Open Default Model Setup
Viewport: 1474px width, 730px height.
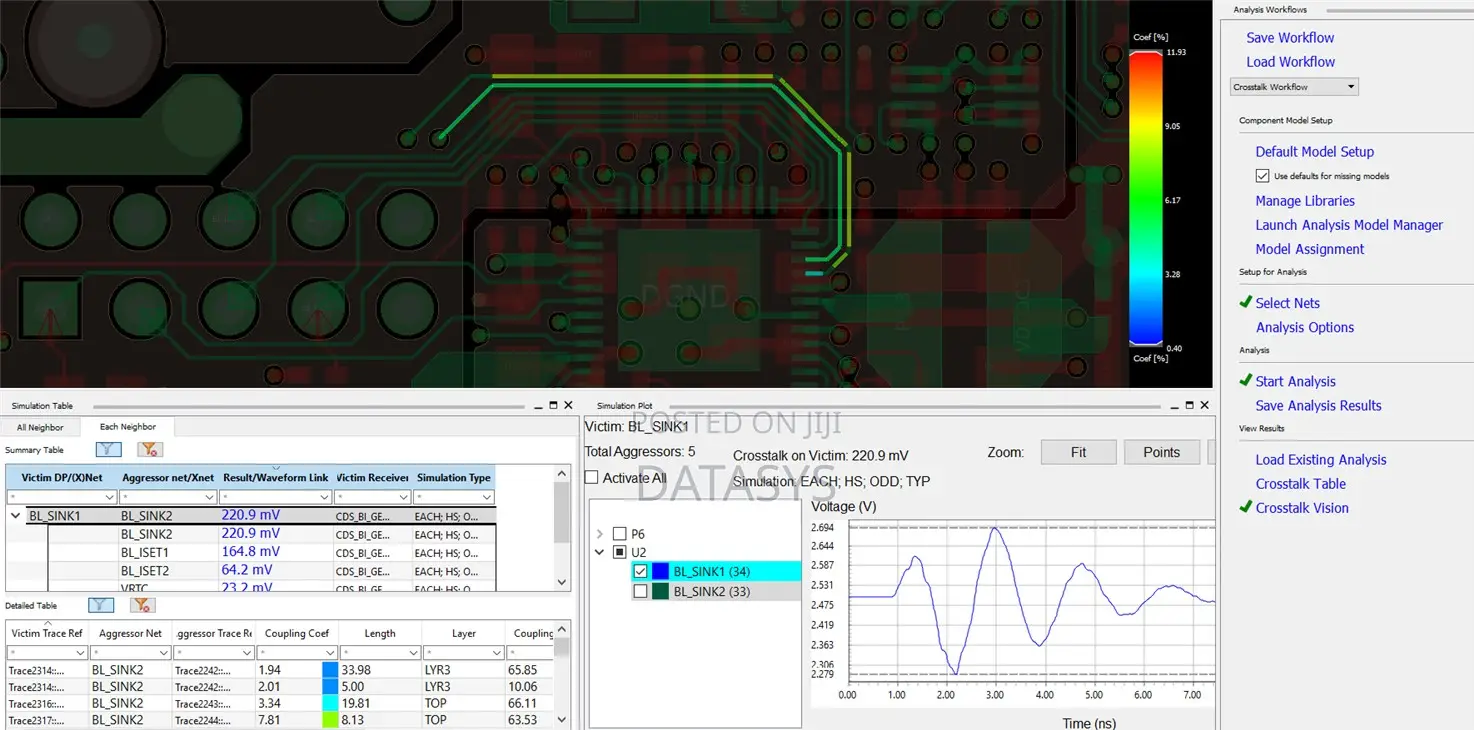pos(1315,152)
